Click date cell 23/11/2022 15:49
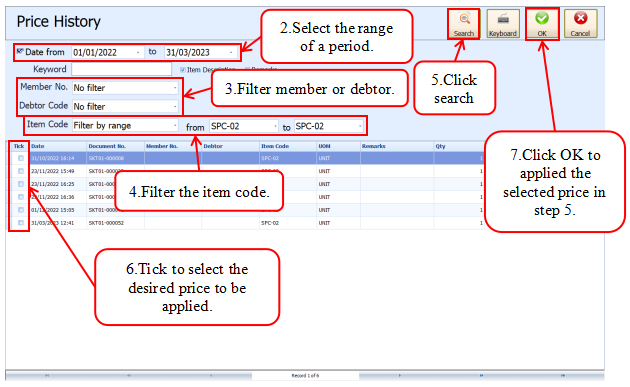The width and height of the screenshot is (630, 387). click(x=58, y=171)
